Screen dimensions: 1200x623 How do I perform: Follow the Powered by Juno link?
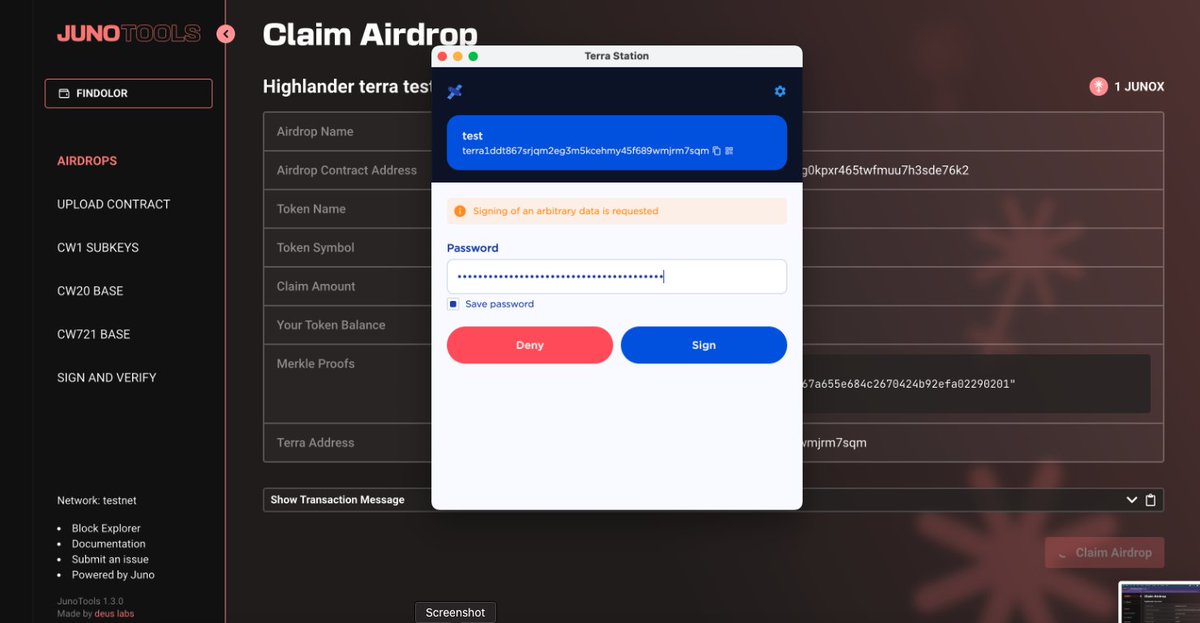tap(113, 575)
